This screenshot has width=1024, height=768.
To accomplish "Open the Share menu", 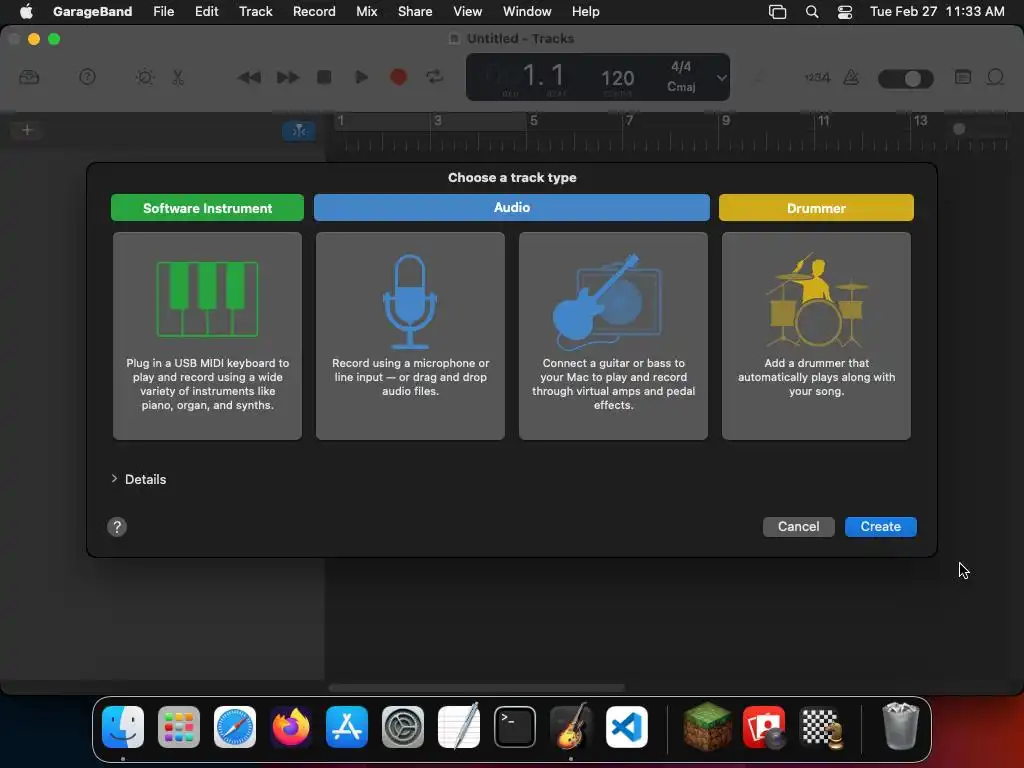I will pos(415,11).
